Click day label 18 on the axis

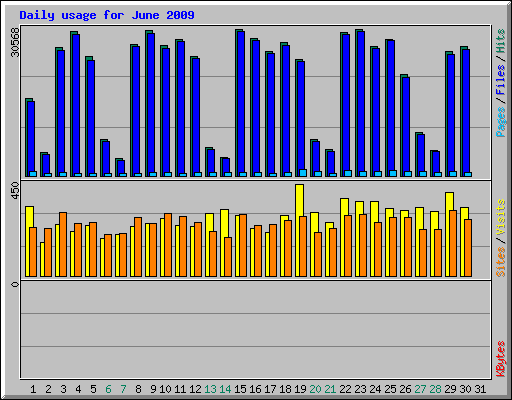click(x=285, y=389)
